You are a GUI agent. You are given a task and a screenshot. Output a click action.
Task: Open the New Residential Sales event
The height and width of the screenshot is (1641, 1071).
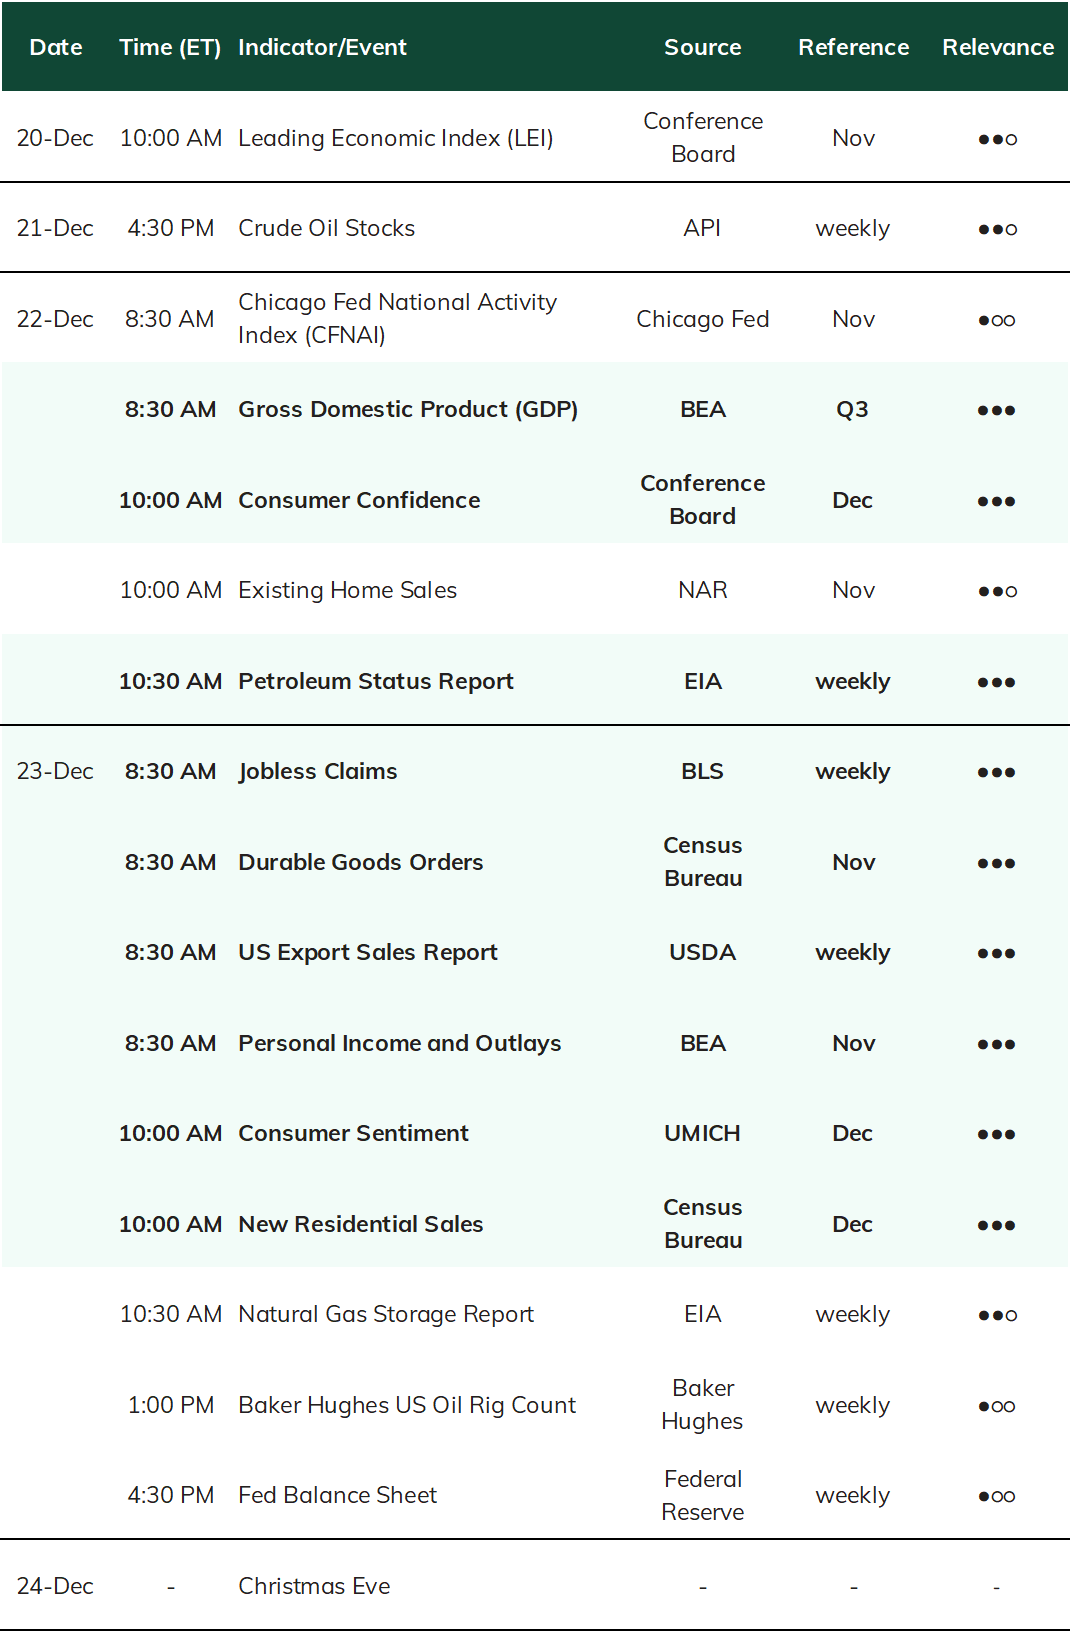click(360, 1224)
